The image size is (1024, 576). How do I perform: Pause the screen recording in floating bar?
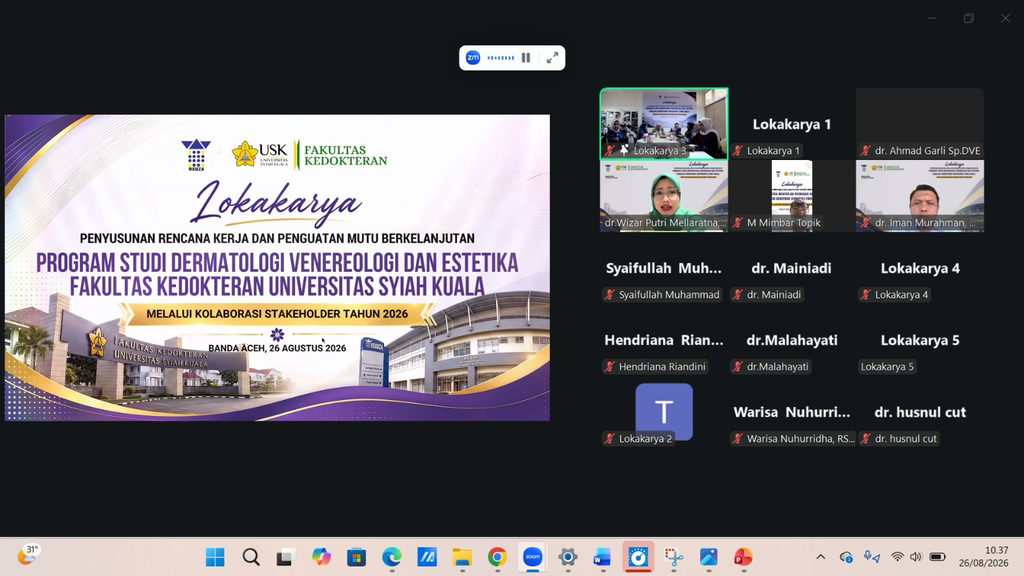coord(526,57)
